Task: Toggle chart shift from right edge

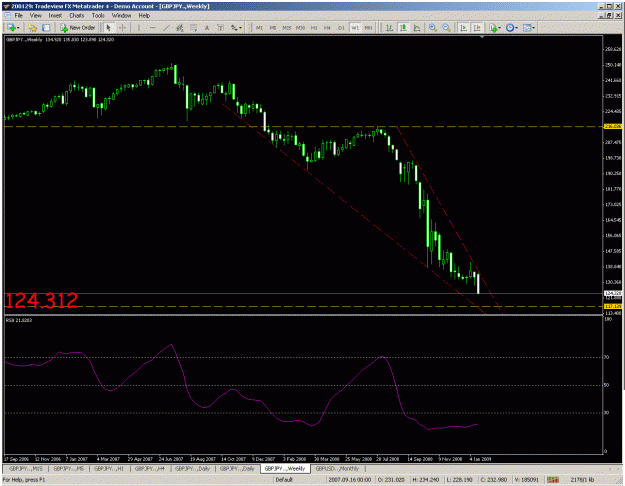Action: pyautogui.click(x=477, y=28)
